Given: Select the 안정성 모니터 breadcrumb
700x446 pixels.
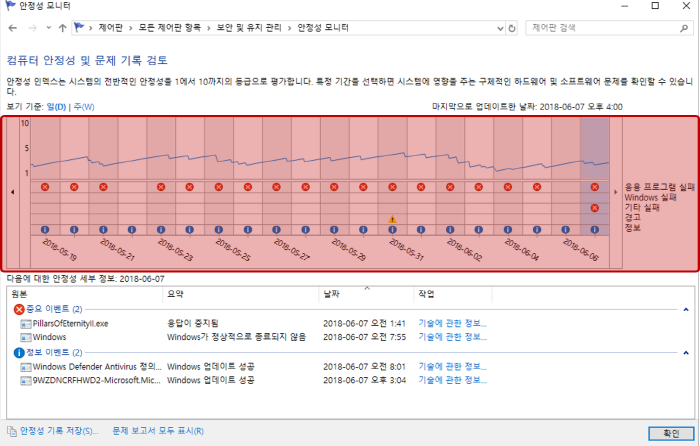Looking at the screenshot, I should 323,28.
